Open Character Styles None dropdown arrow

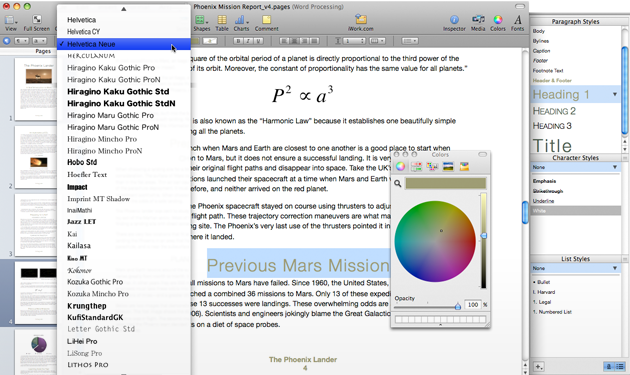(615, 167)
